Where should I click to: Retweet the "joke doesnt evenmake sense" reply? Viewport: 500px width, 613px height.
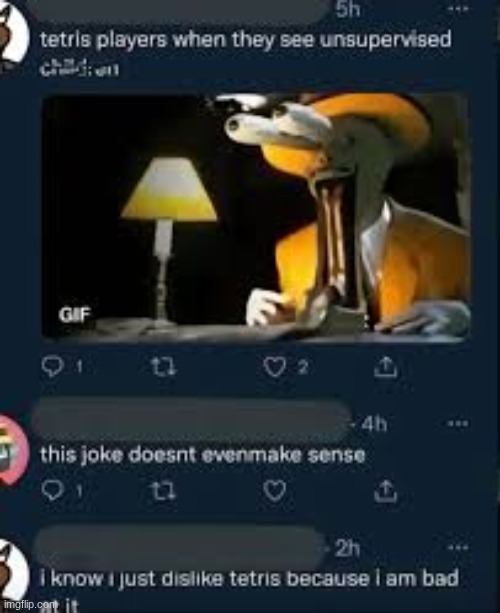164,491
